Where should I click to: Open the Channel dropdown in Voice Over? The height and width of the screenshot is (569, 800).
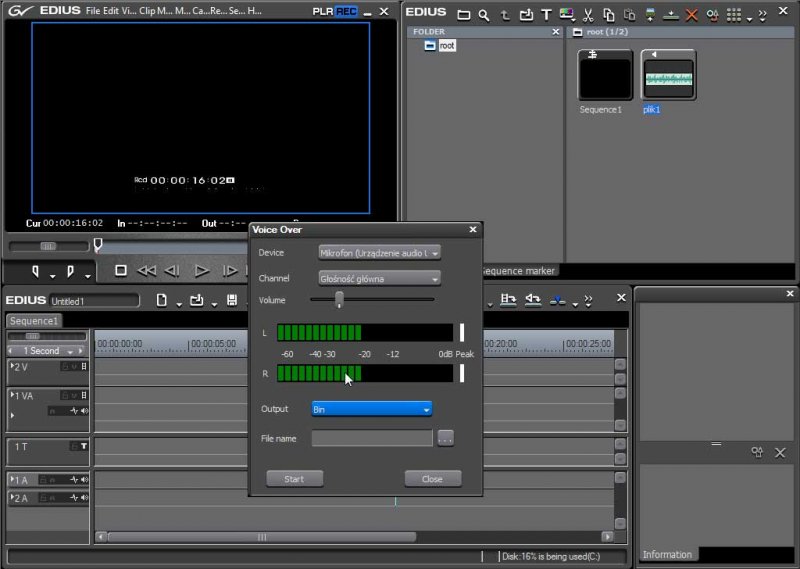tap(380, 278)
